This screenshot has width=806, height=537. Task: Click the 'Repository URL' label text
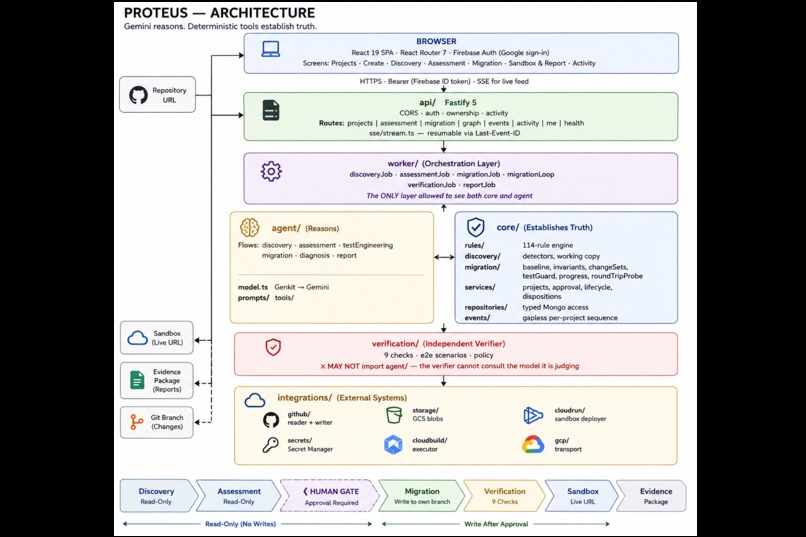(169, 95)
